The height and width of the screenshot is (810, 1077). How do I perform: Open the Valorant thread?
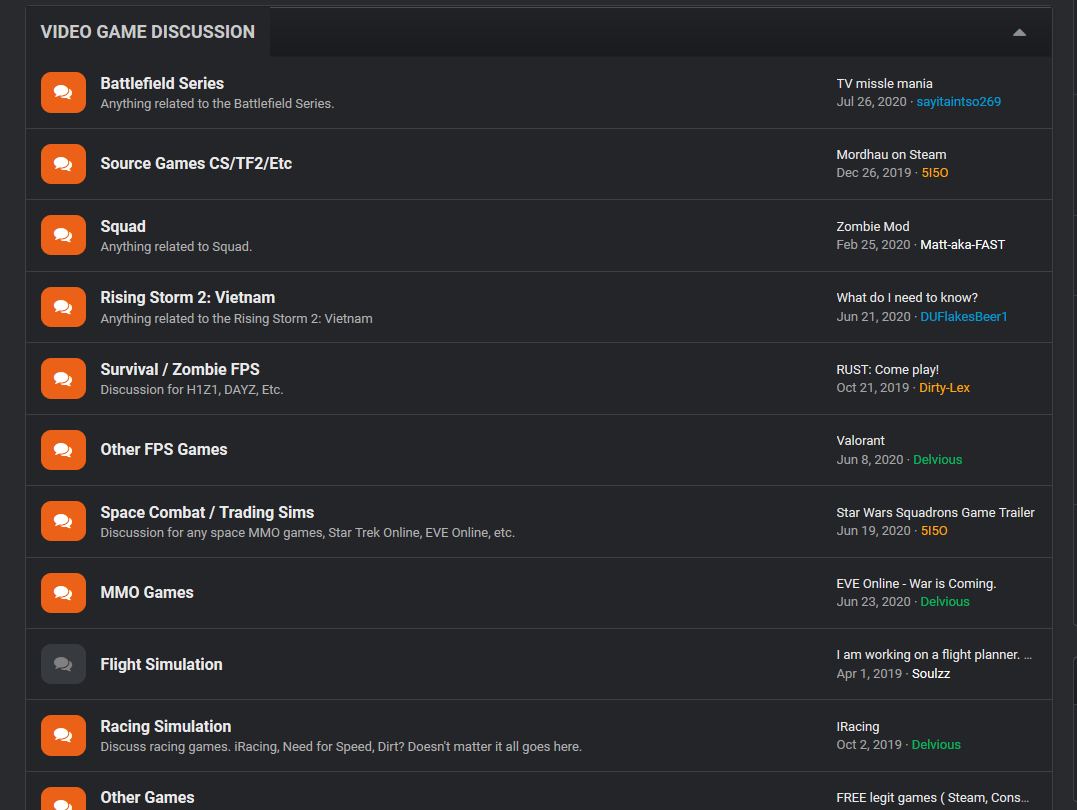pyautogui.click(x=860, y=440)
